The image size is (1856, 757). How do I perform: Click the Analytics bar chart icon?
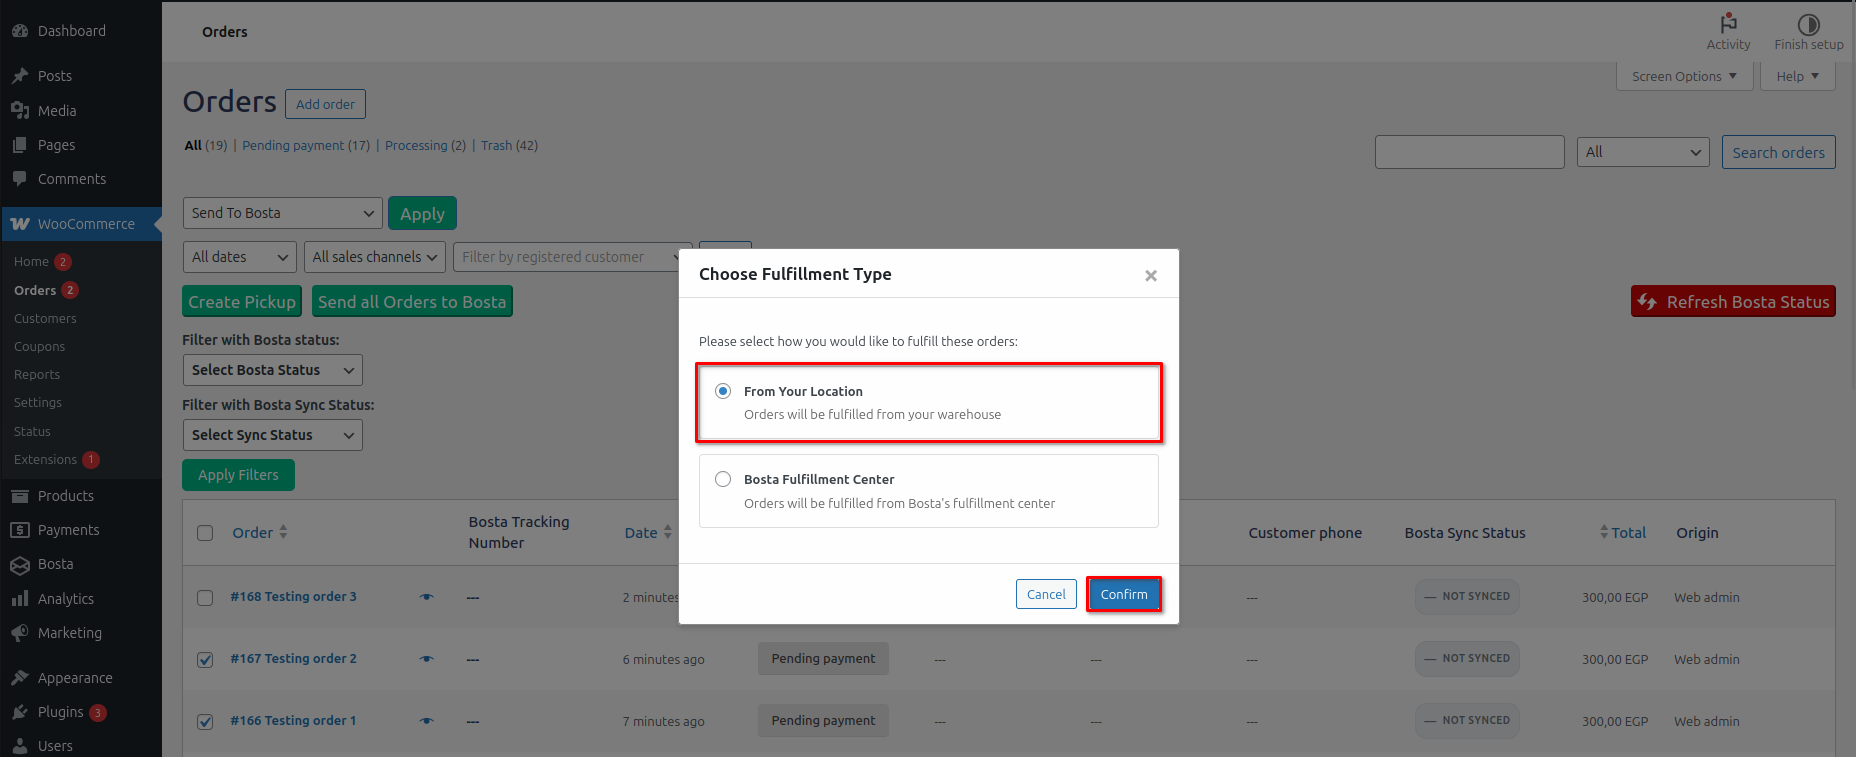pyautogui.click(x=20, y=599)
